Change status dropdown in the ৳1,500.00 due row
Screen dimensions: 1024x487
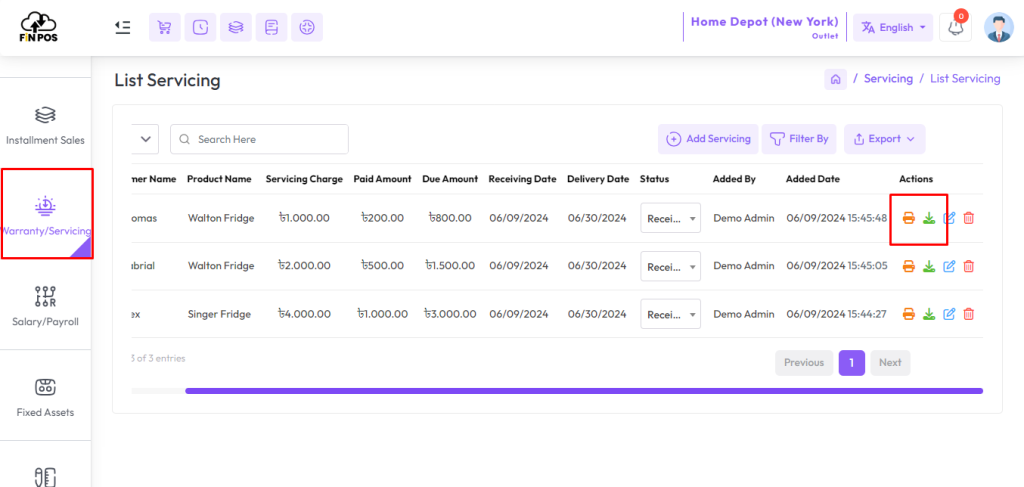click(x=671, y=266)
